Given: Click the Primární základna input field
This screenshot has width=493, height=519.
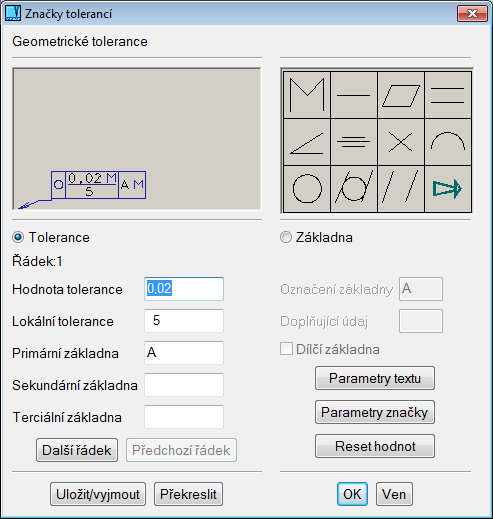Looking at the screenshot, I should click(x=184, y=353).
